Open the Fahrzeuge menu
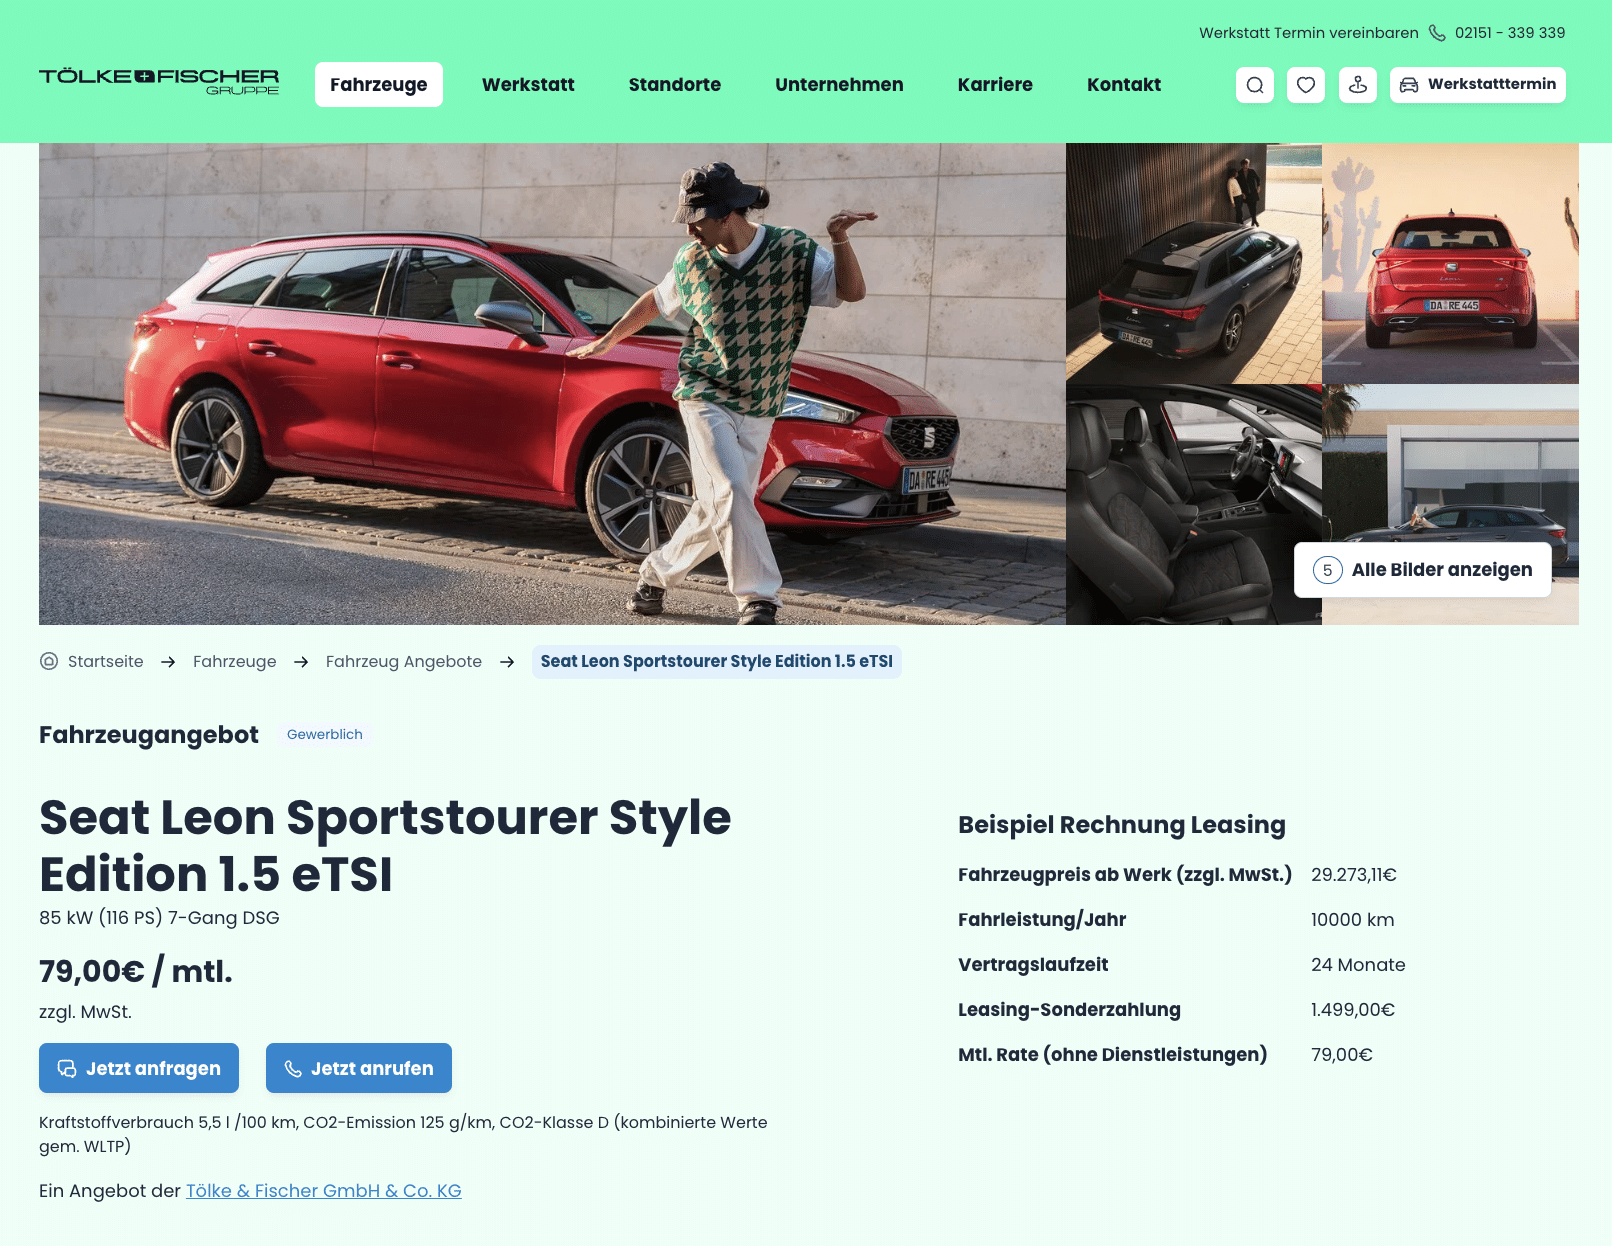Screen dimensions: 1612x1246 point(379,85)
